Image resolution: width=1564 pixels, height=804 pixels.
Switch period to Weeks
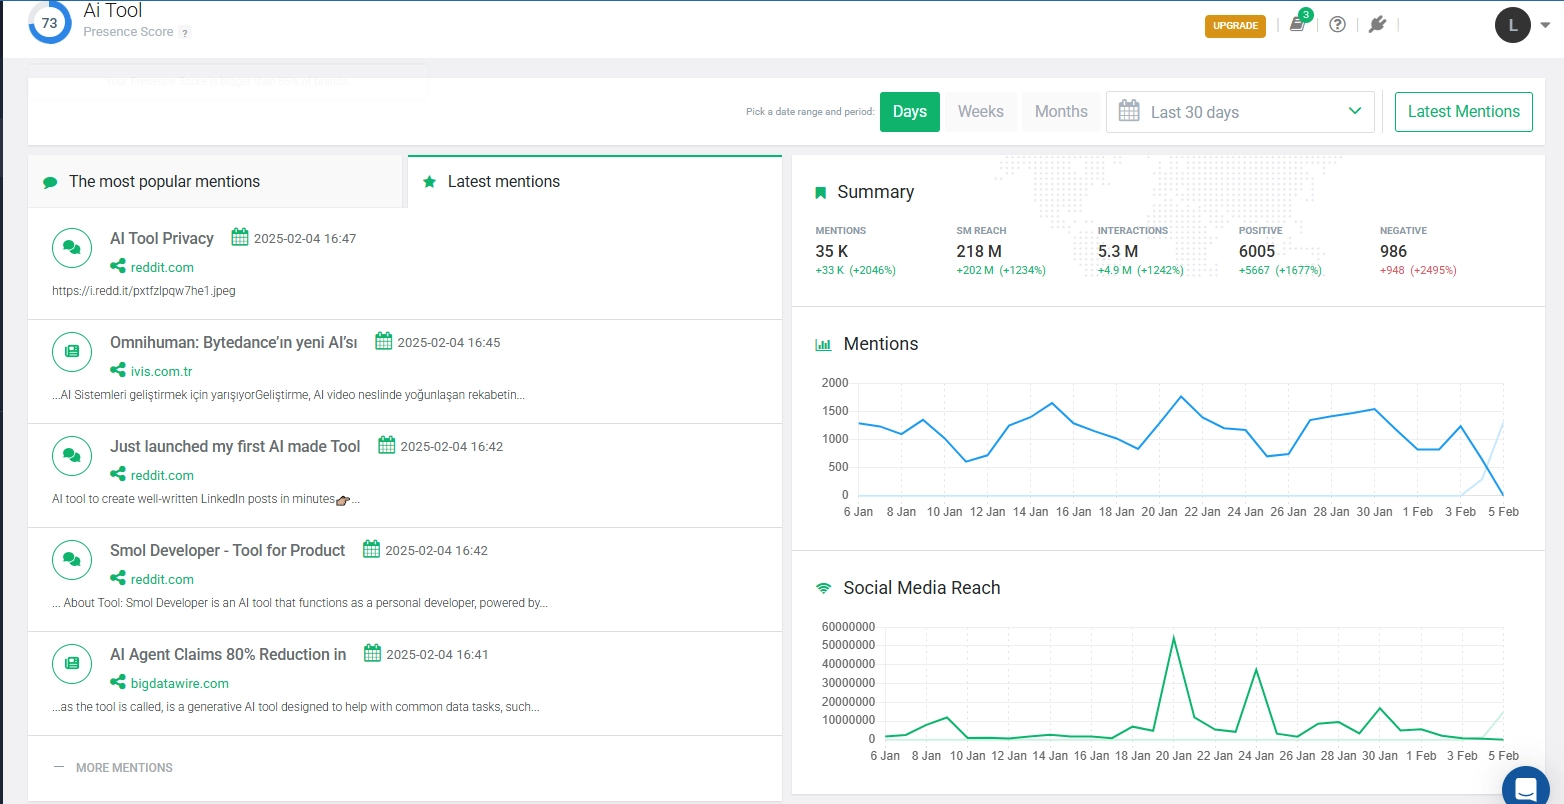[x=980, y=112]
